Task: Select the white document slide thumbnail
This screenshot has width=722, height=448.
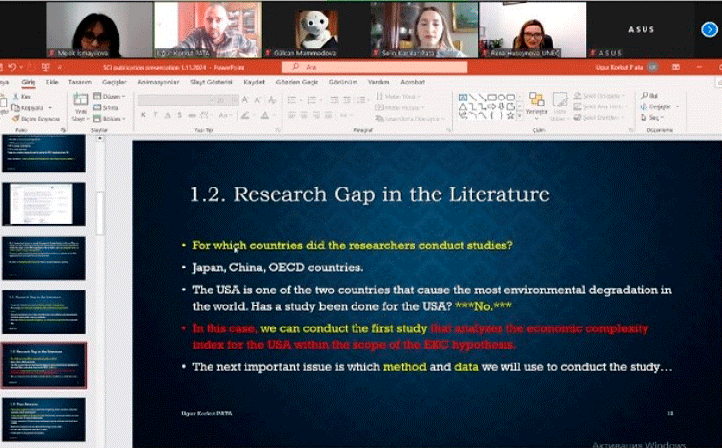Action: 43,203
